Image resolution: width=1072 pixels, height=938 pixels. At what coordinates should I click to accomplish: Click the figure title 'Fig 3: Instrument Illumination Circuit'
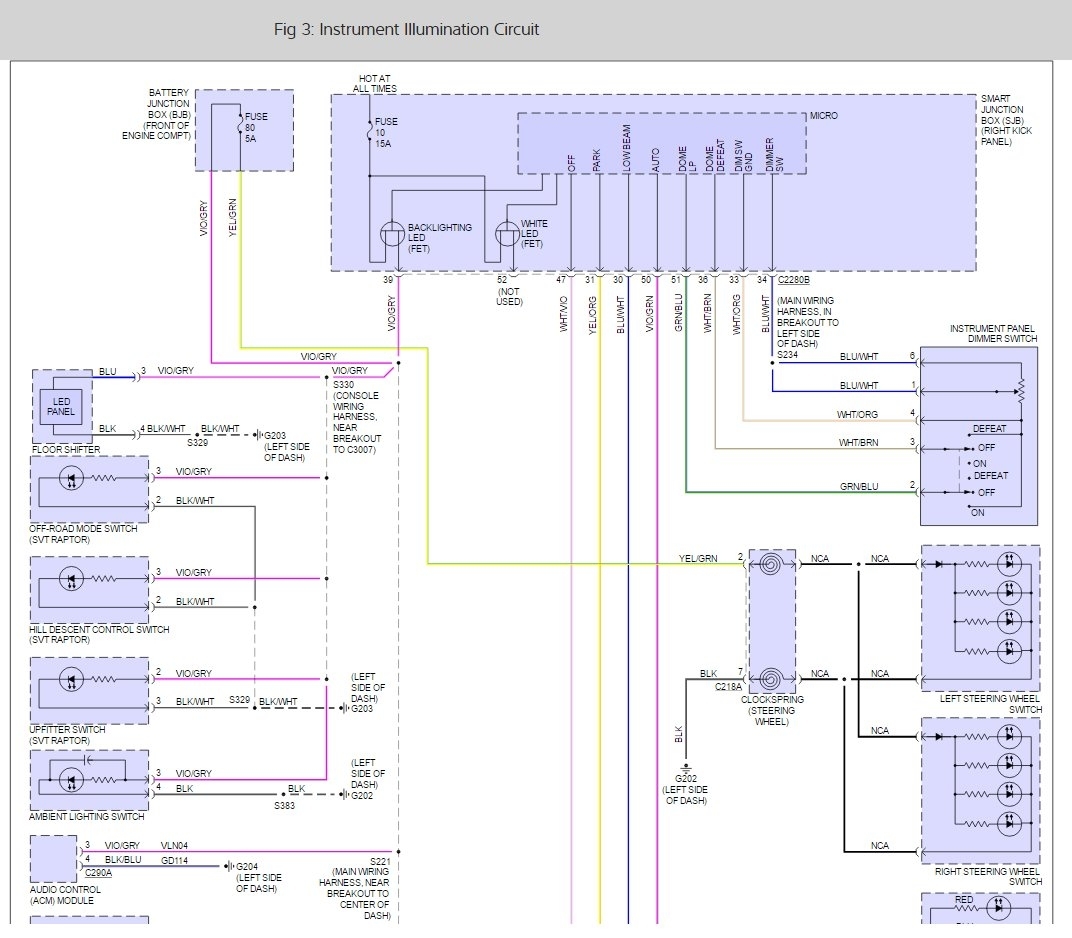406,29
